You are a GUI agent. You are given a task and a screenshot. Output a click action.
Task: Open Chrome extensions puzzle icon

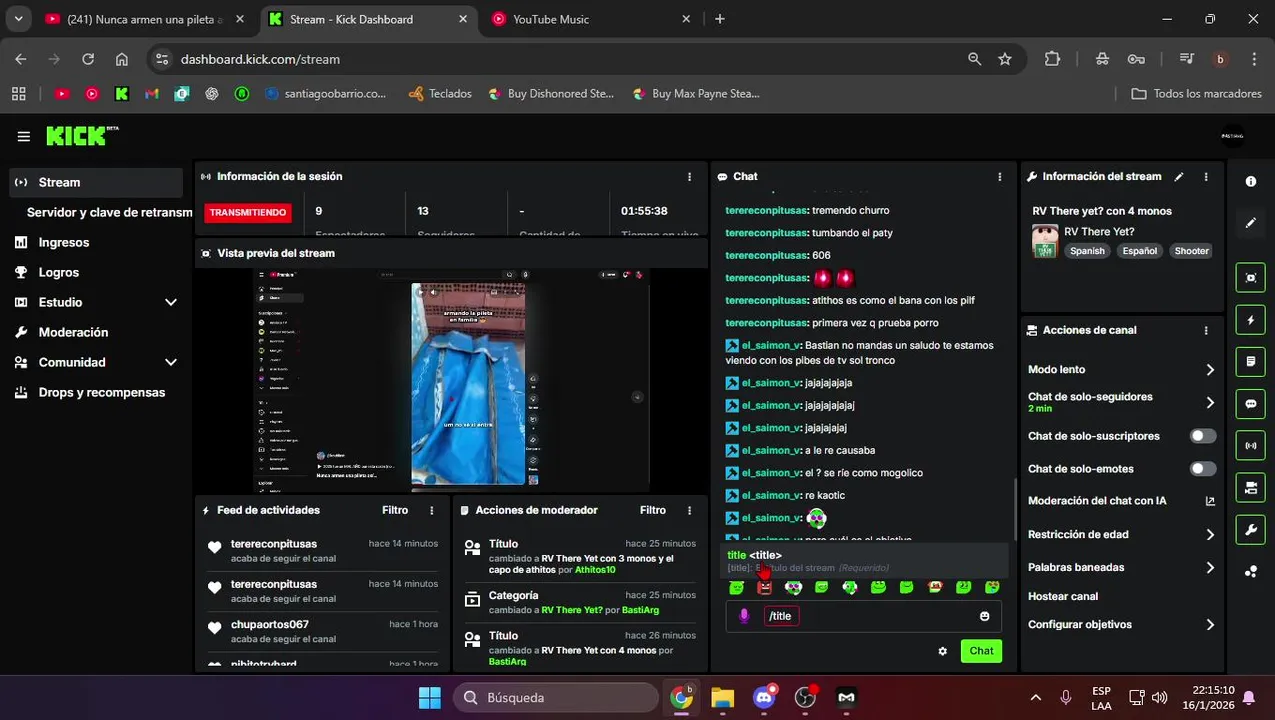click(1052, 59)
